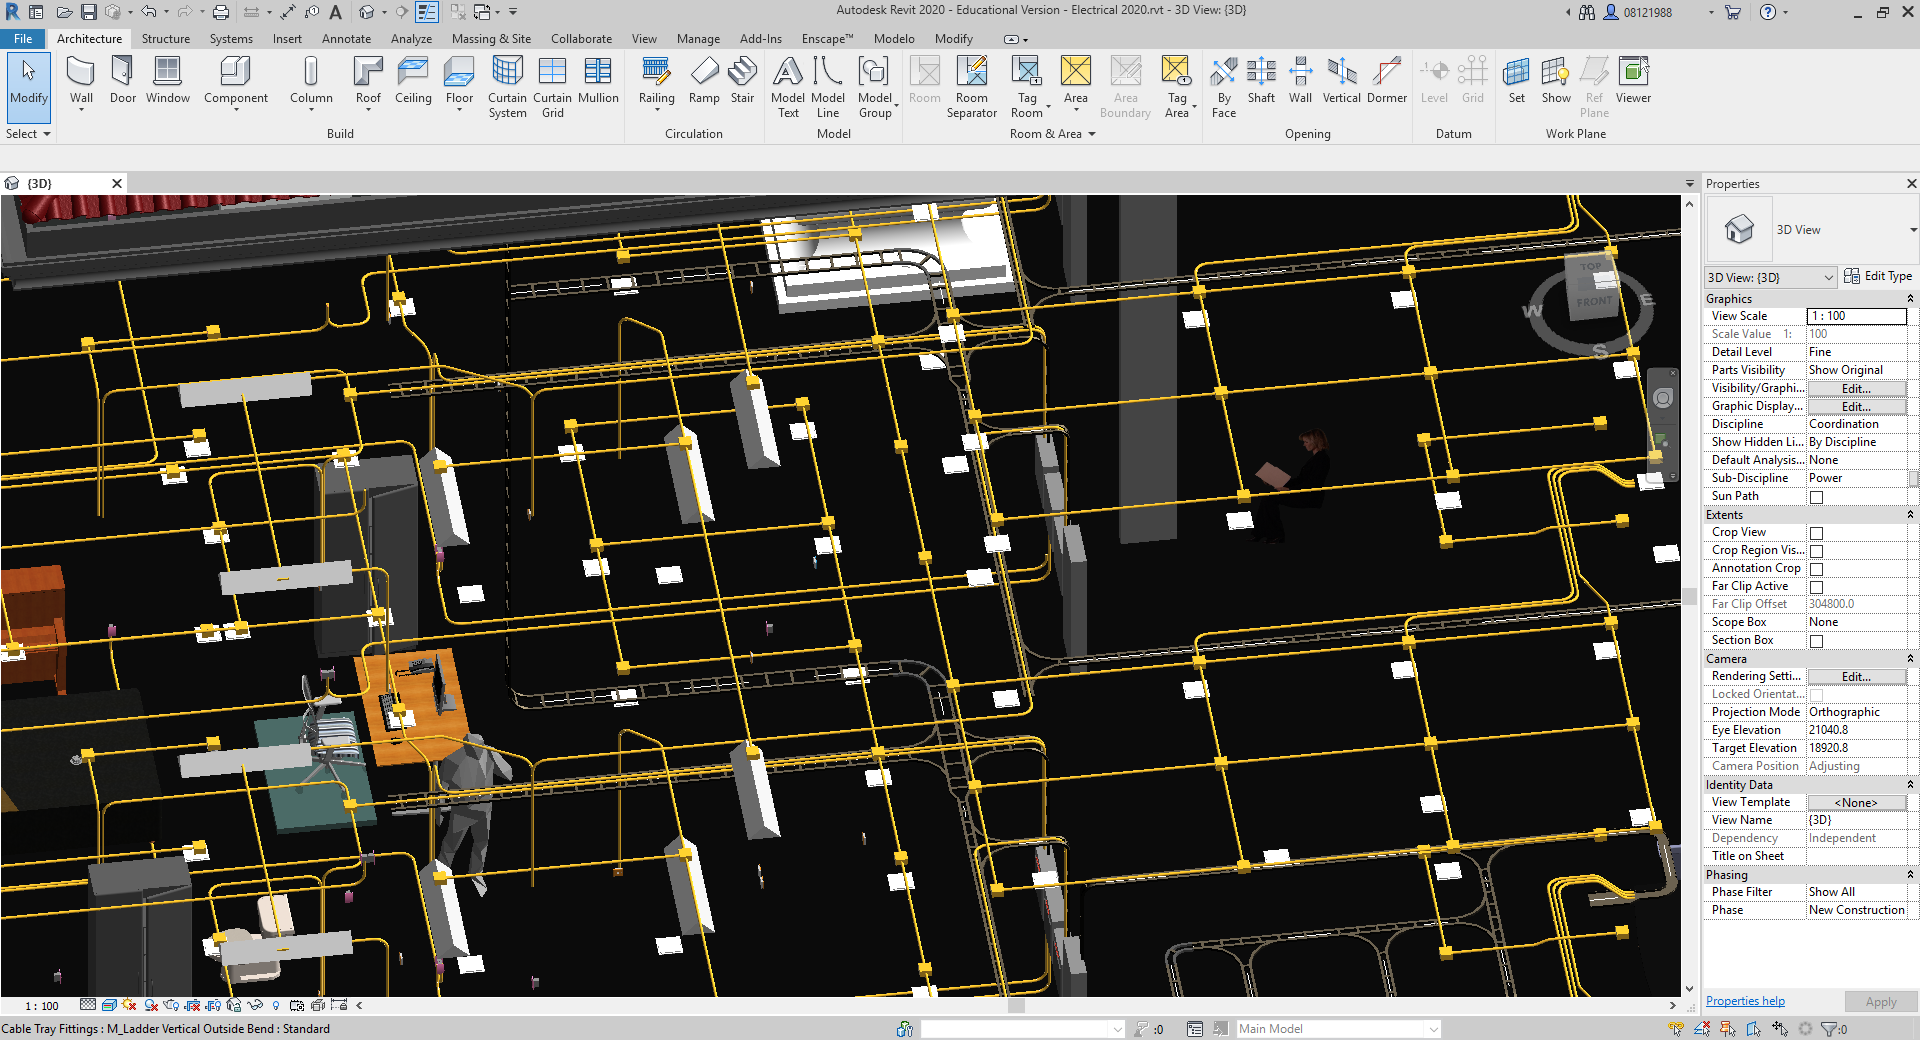Click the Edit Type button
The image size is (1920, 1040).
click(1878, 277)
